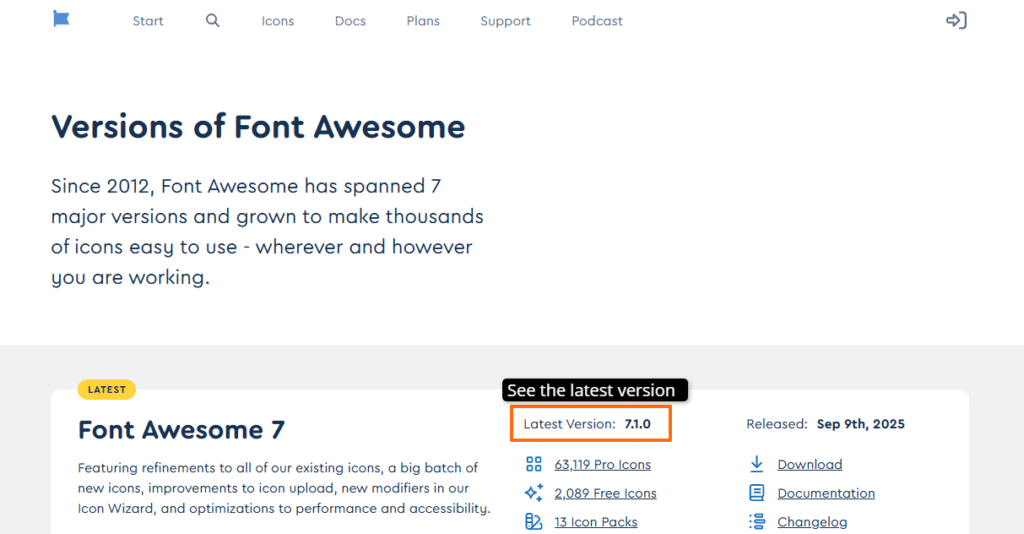
Task: Click the yellow LATEST badge
Action: [106, 390]
